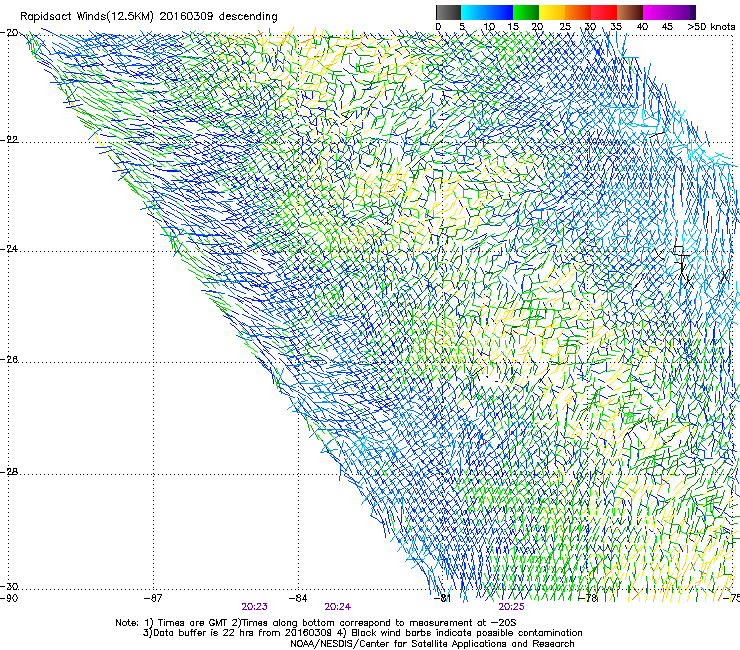Viewport: 740px width, 650px height.
Task: Click the '-30' latitude axis label
Action: pyautogui.click(x=9, y=587)
